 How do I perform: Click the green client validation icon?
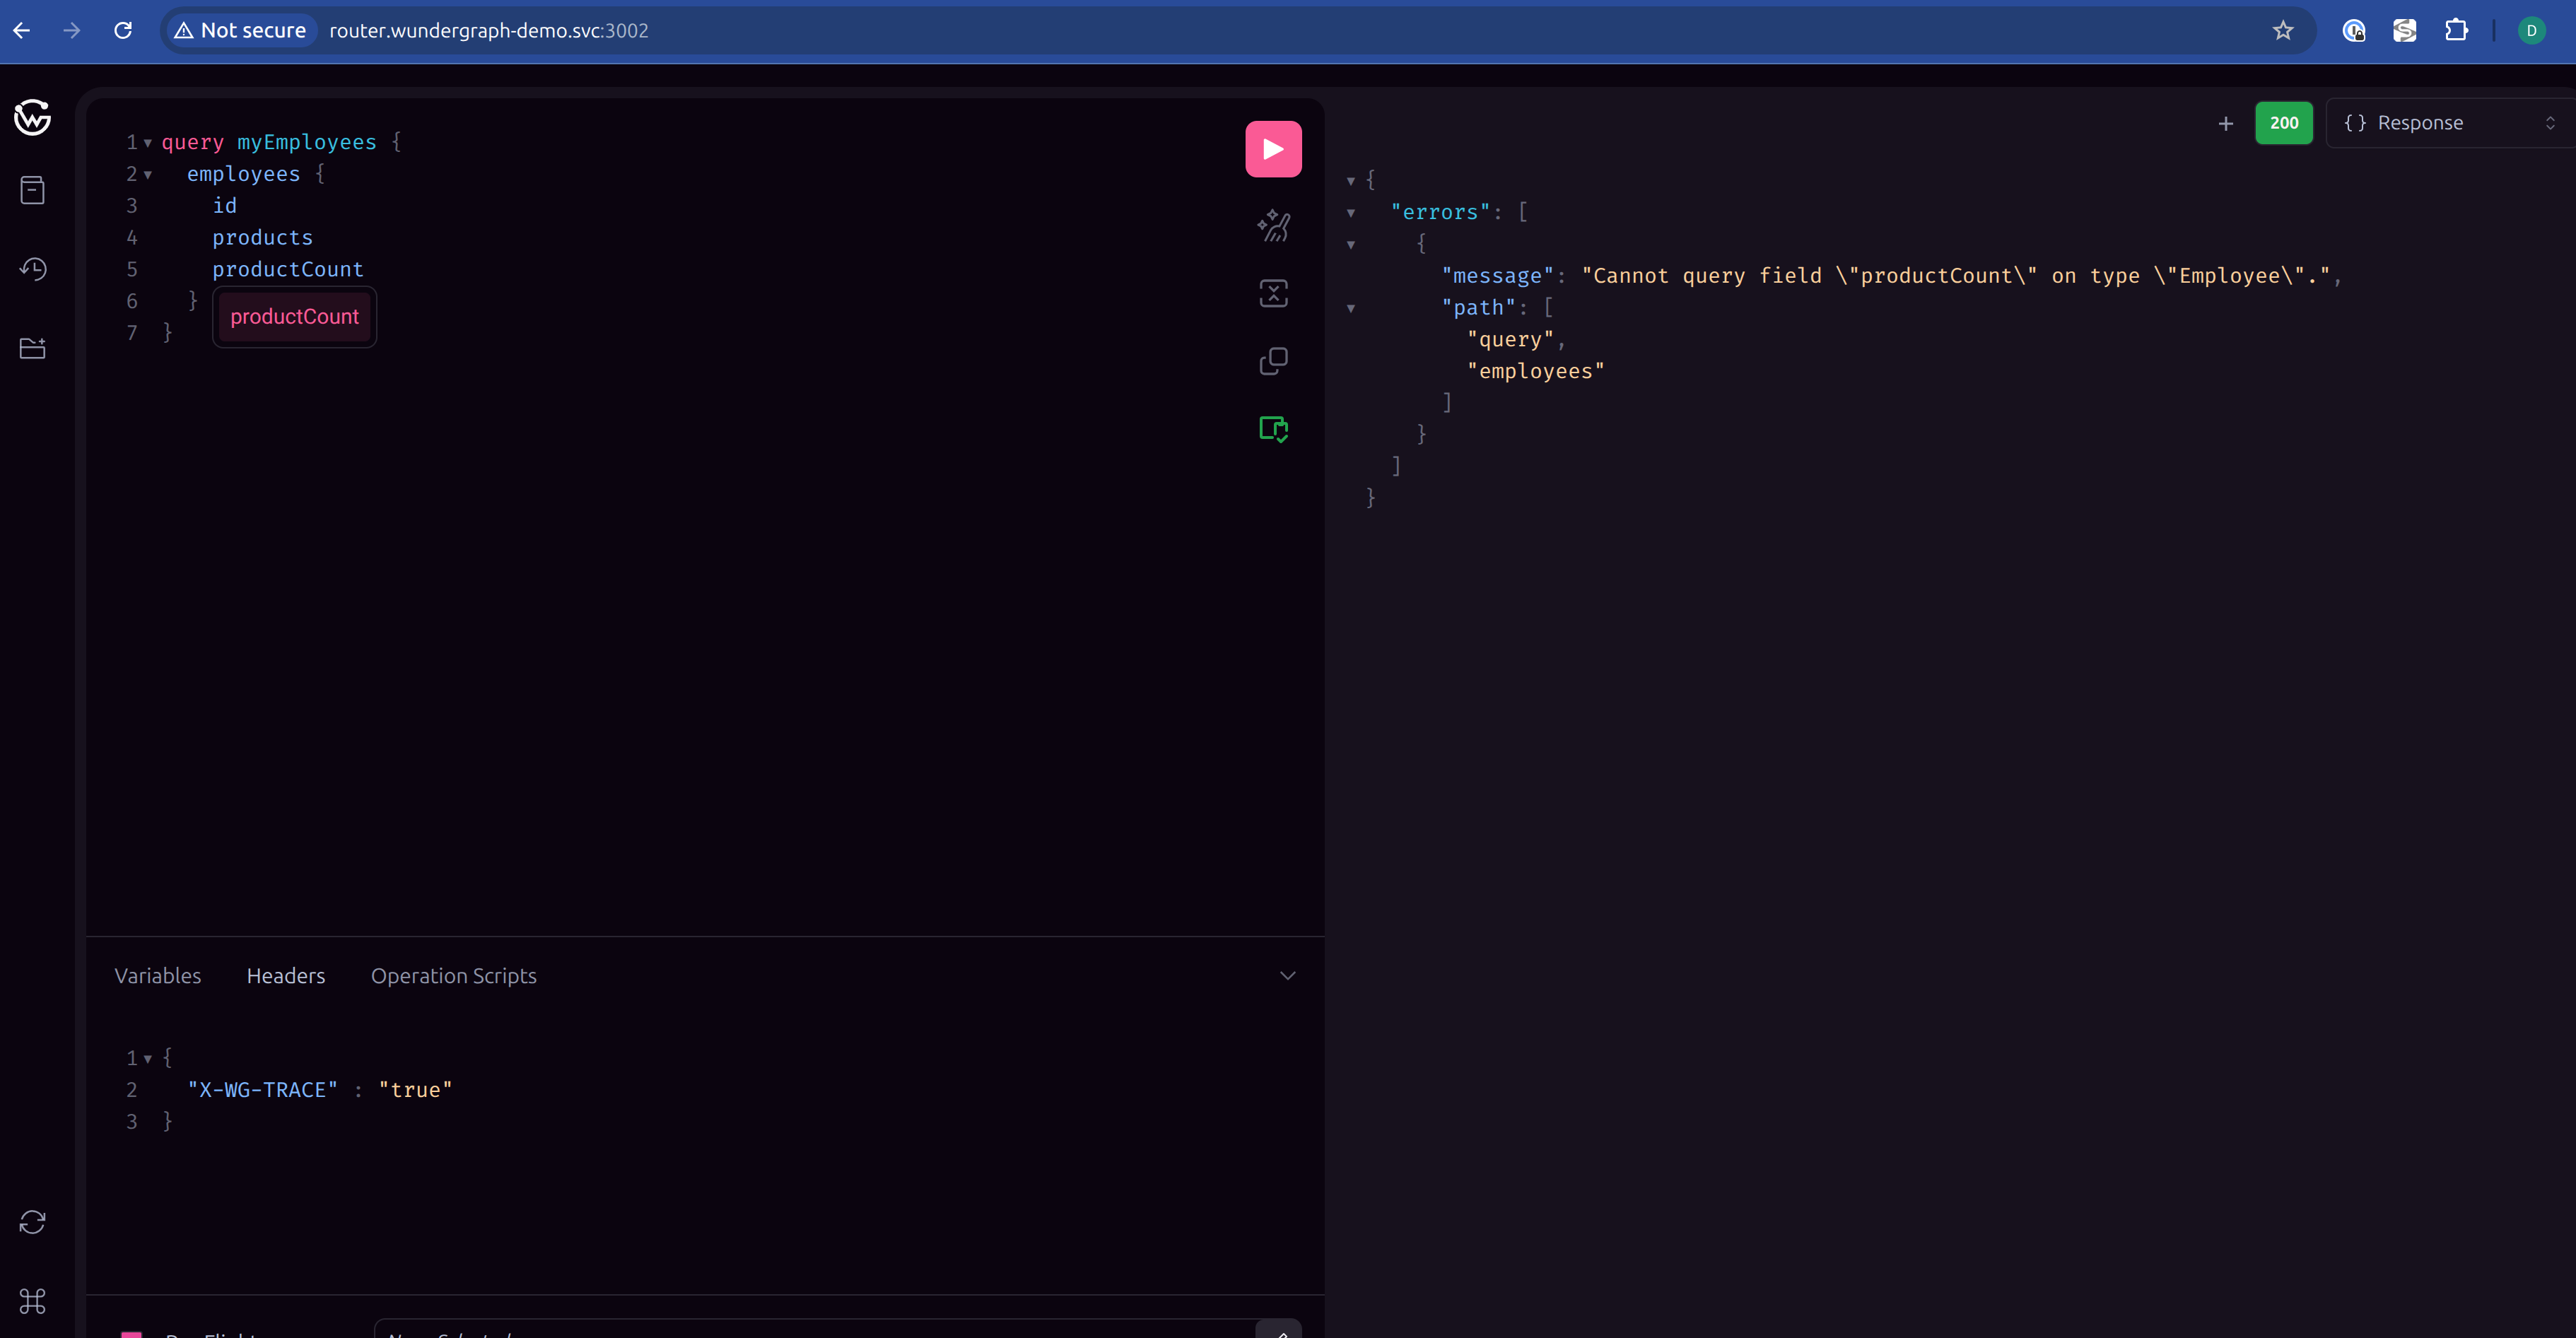coord(1272,429)
